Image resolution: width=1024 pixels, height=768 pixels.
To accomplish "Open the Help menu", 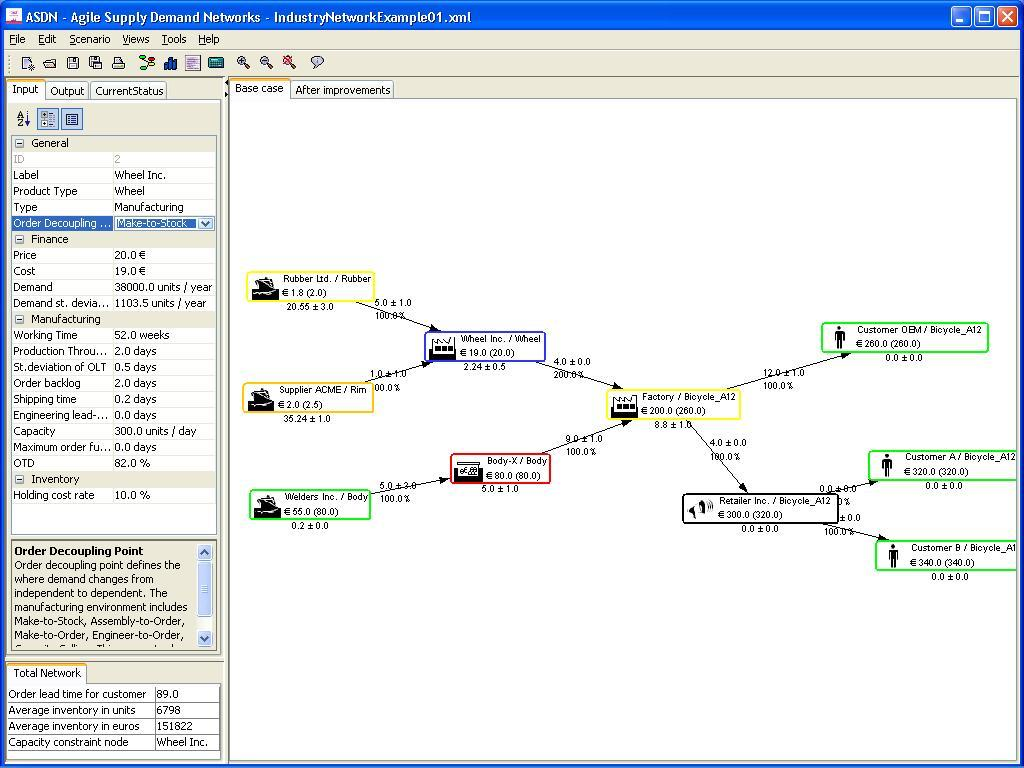I will coord(209,39).
